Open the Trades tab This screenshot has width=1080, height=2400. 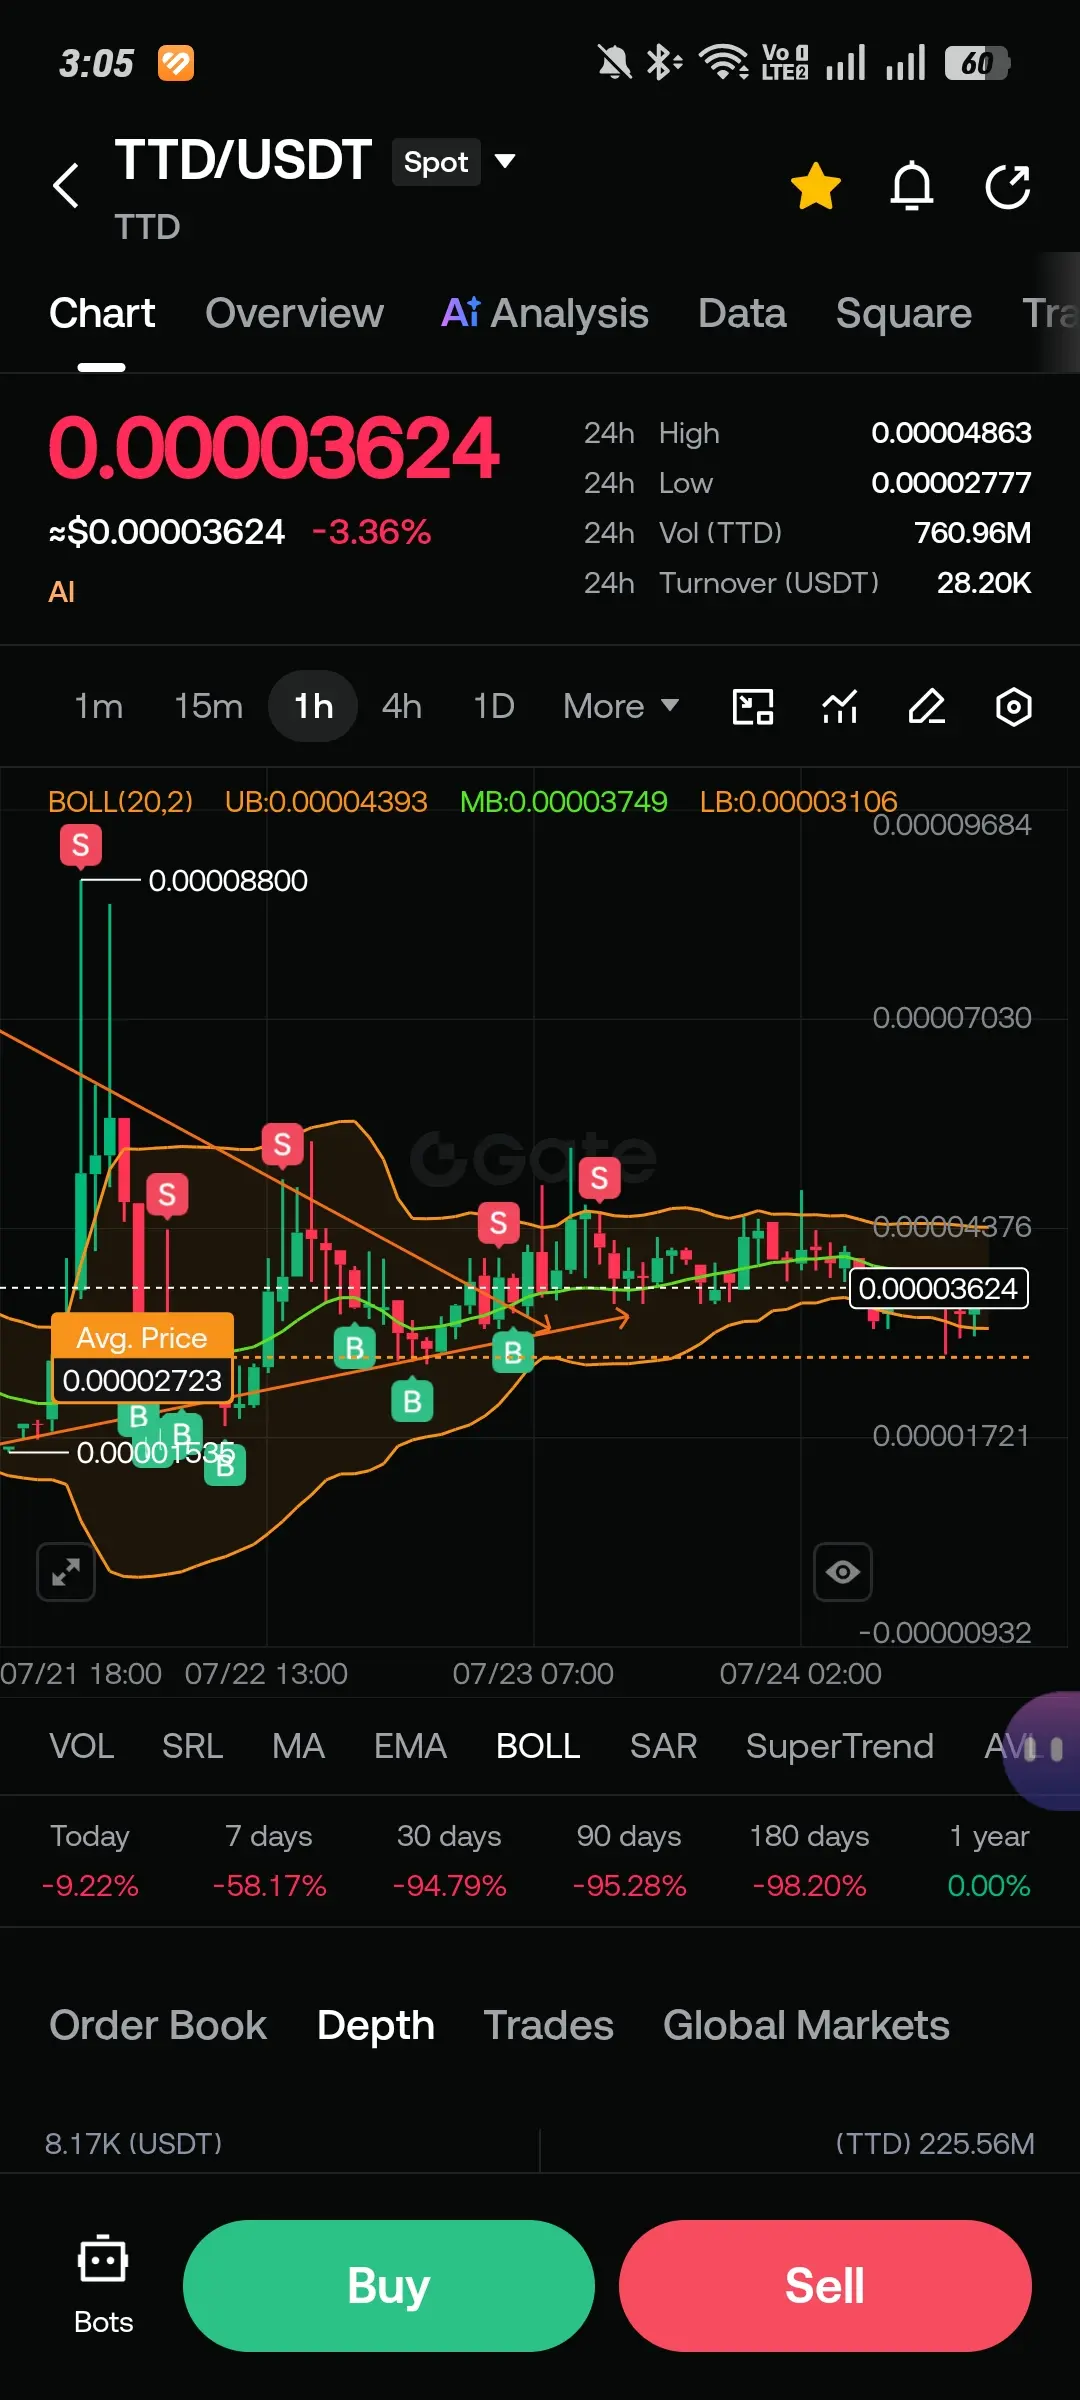(x=549, y=2025)
